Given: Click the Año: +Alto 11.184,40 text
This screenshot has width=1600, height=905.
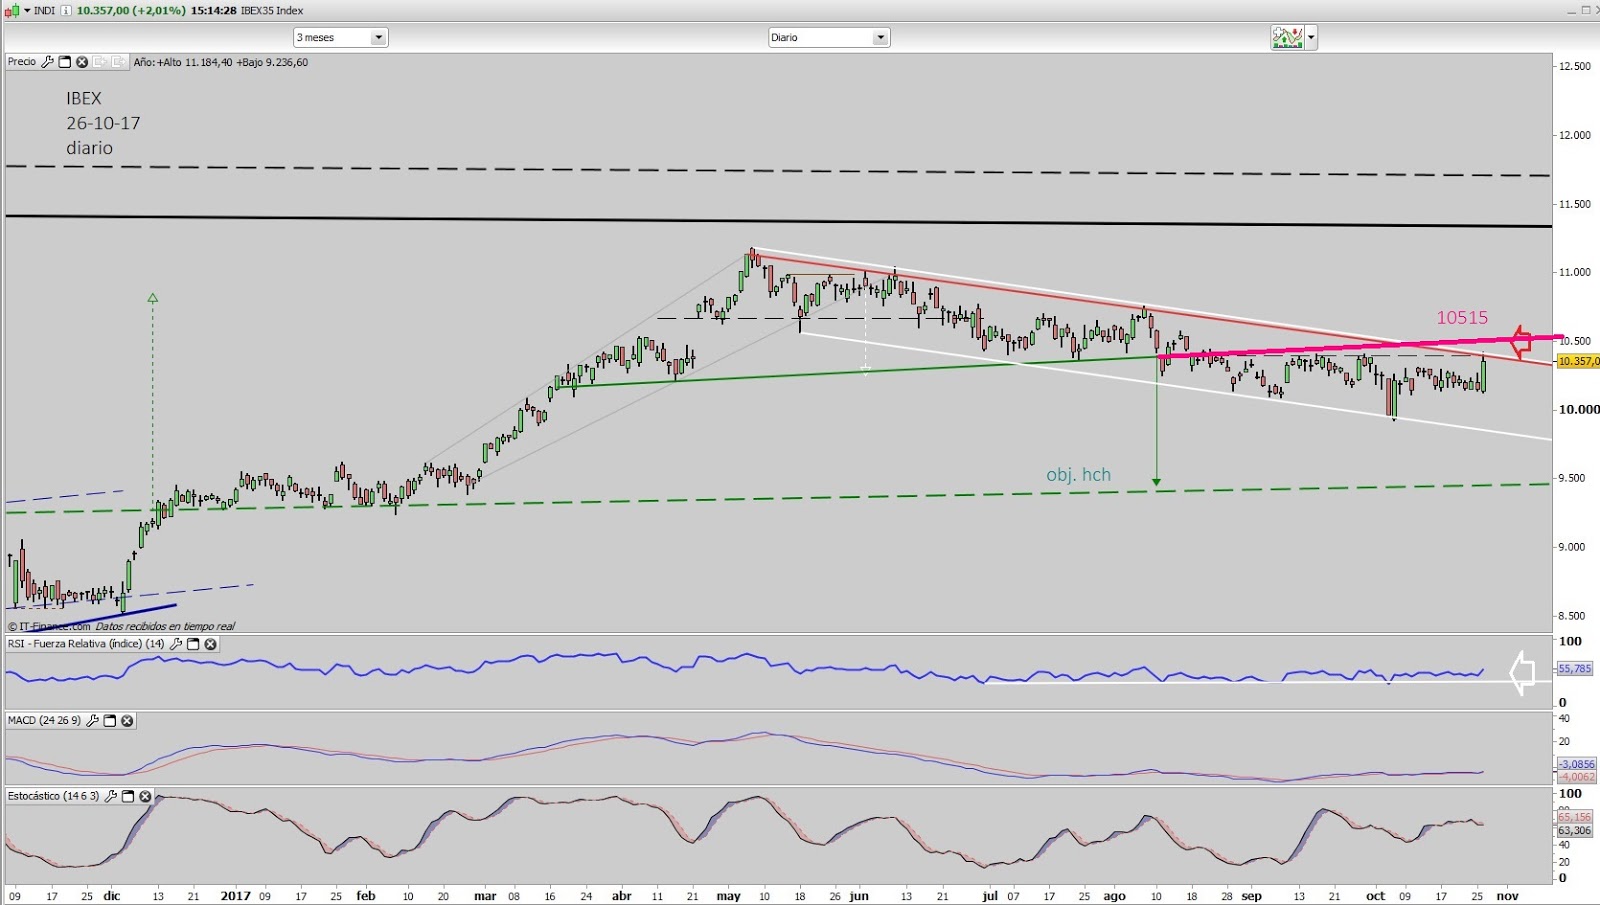Looking at the screenshot, I should 183,62.
